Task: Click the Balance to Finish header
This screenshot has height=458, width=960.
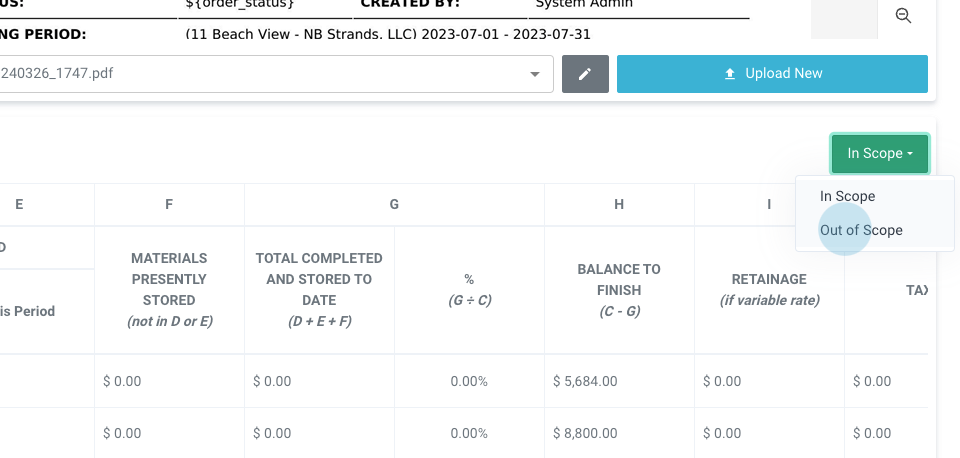Action: (619, 290)
